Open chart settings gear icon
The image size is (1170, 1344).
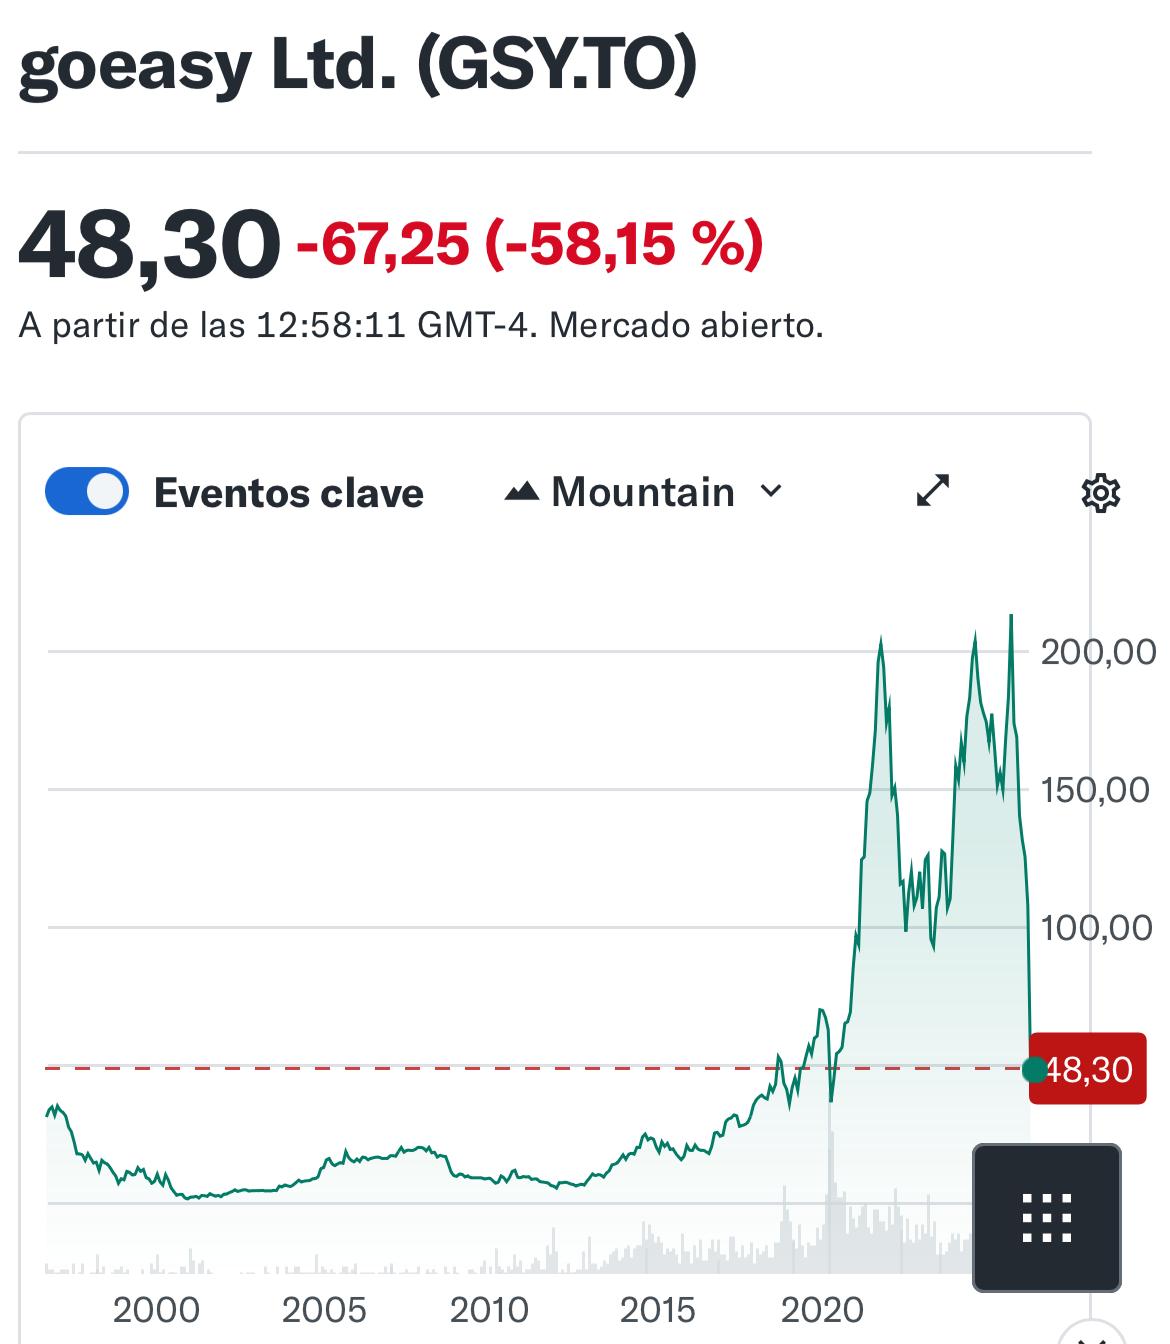[1101, 493]
